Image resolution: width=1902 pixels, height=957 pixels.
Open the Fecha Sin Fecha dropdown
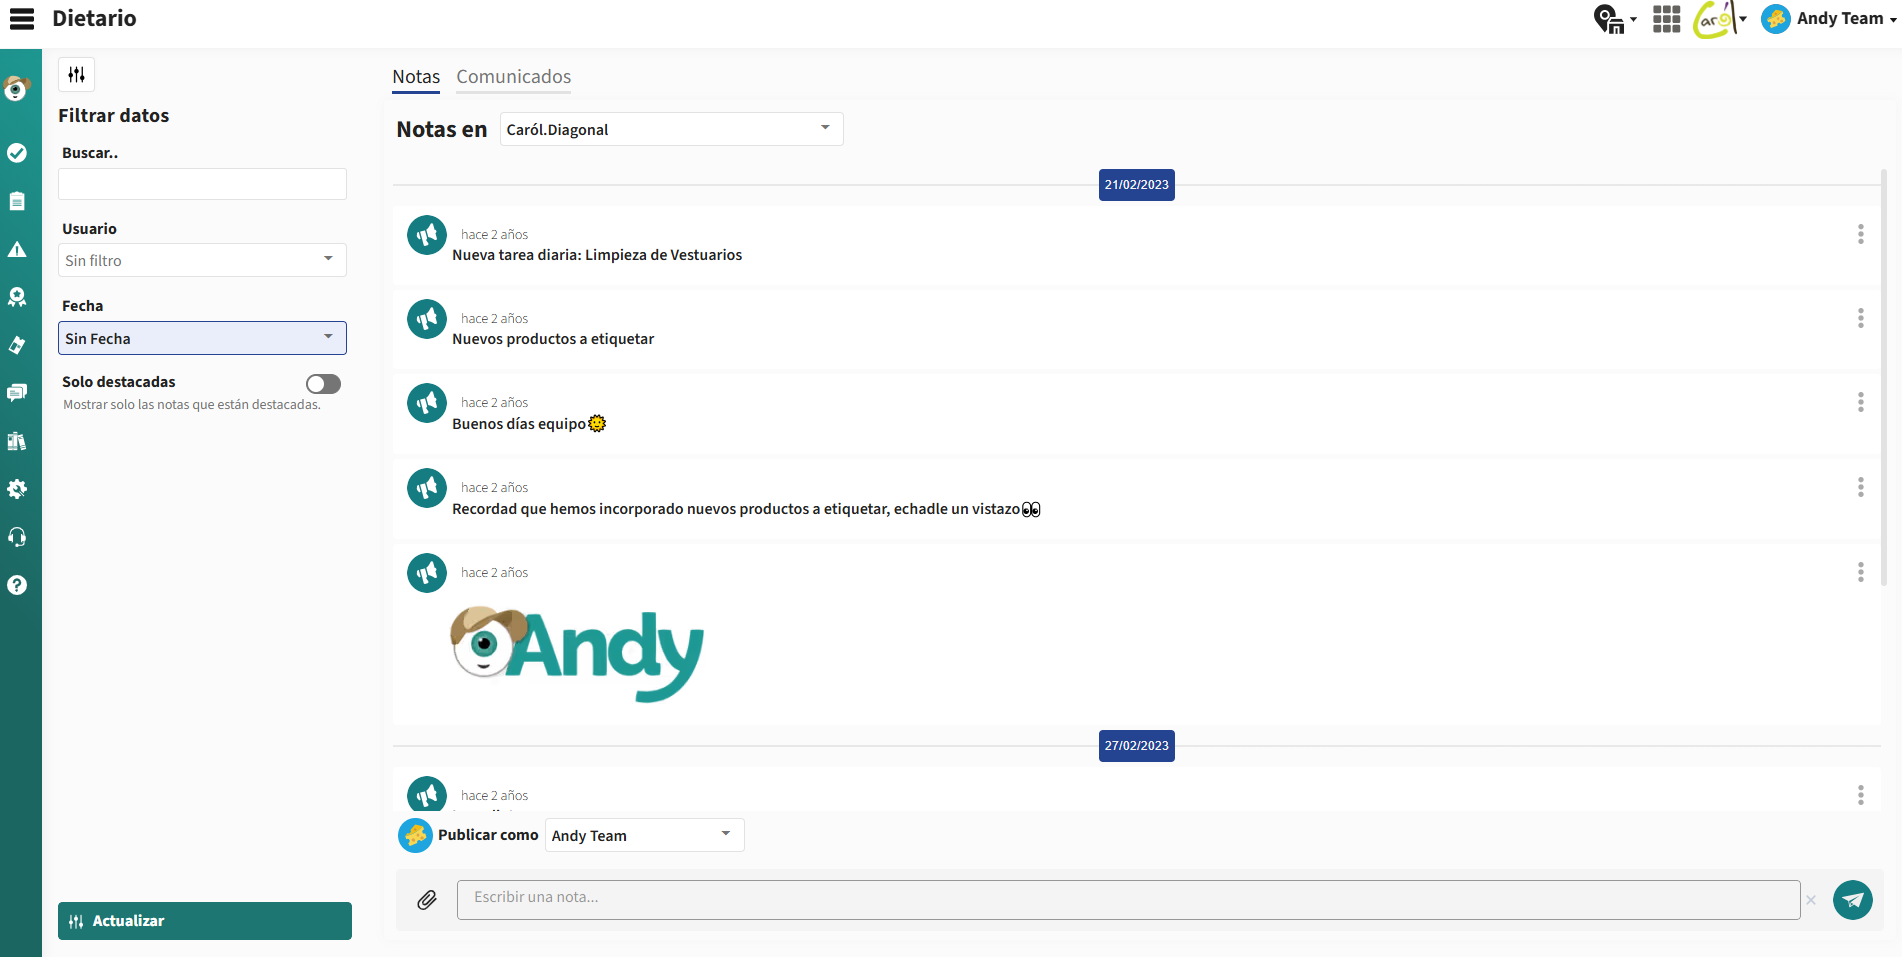pyautogui.click(x=202, y=338)
